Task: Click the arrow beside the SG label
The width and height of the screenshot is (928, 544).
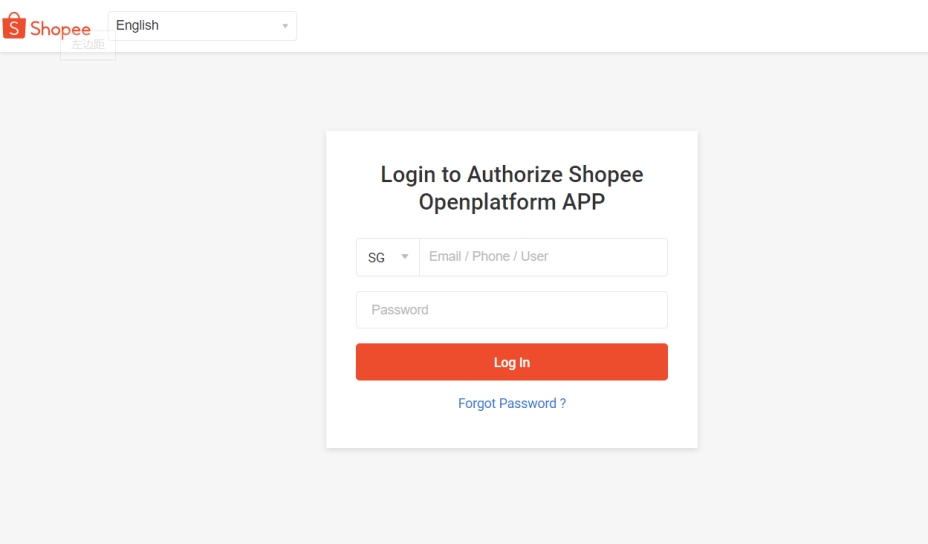Action: [404, 257]
